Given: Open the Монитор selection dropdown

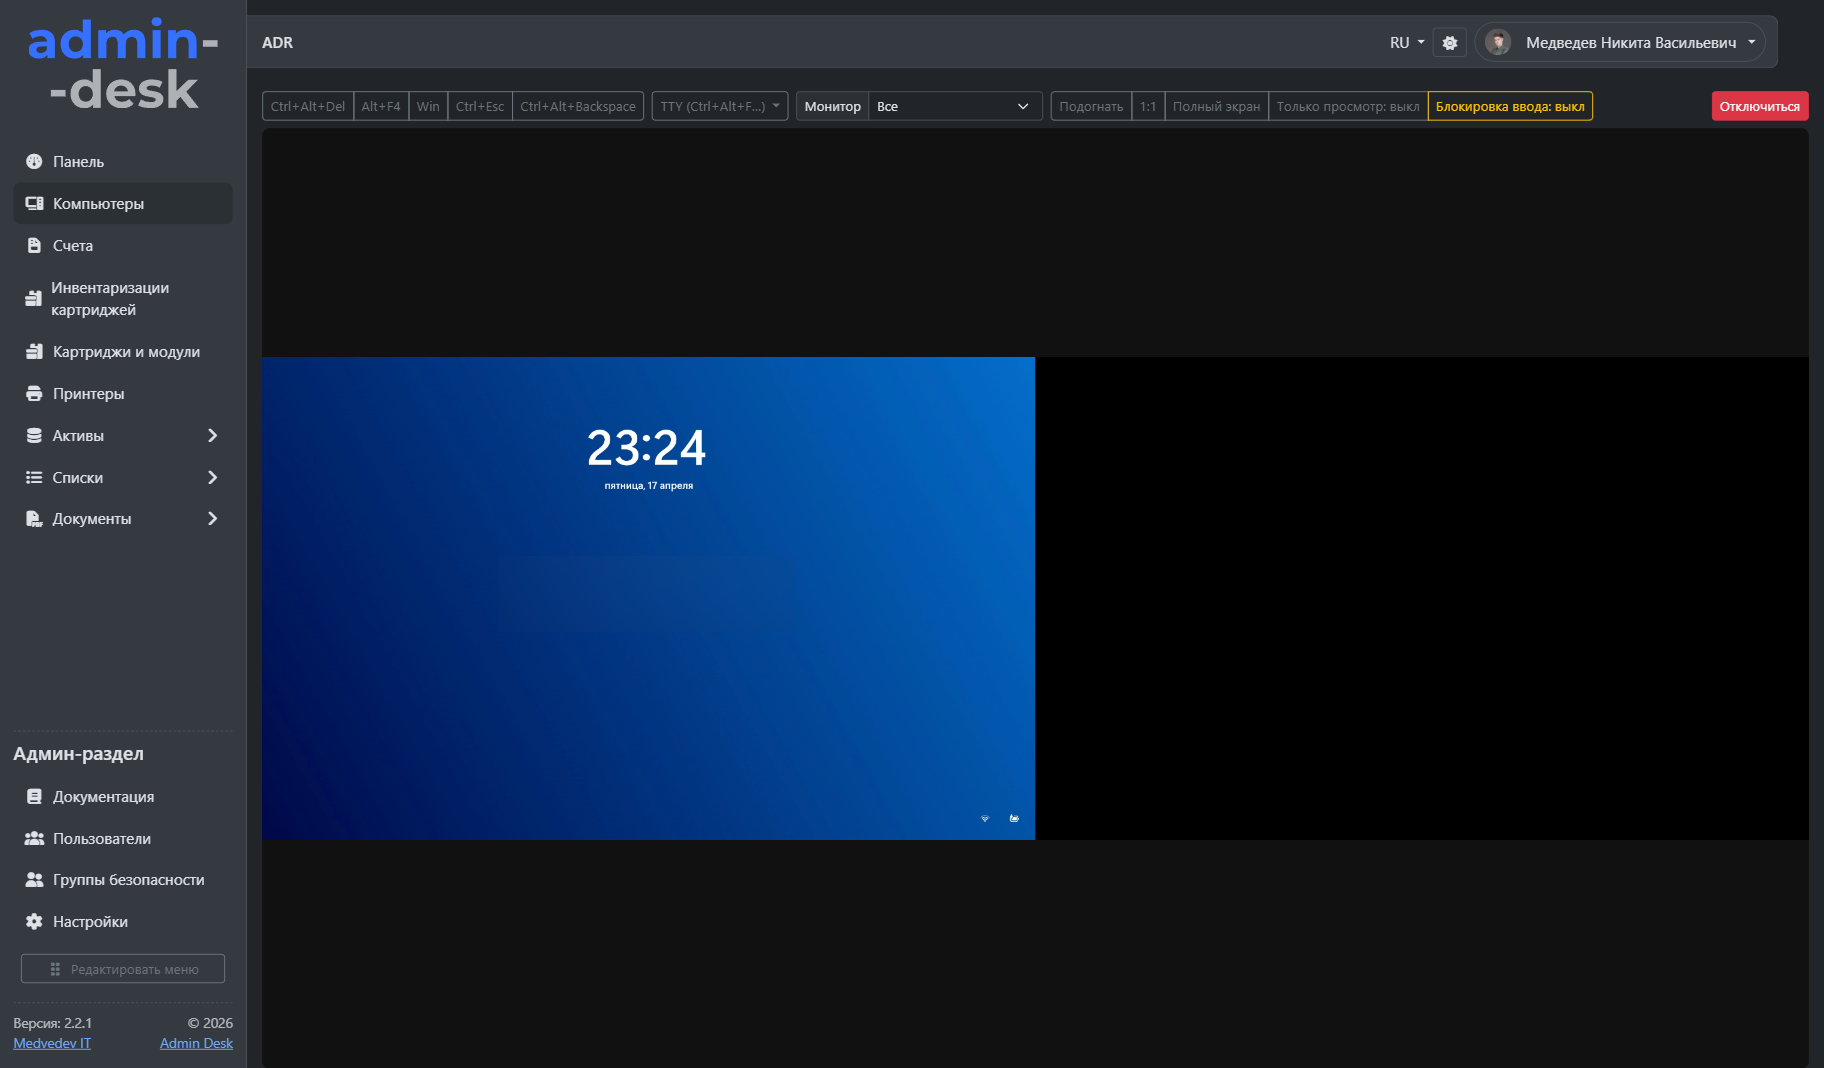Looking at the screenshot, I should click(x=953, y=106).
